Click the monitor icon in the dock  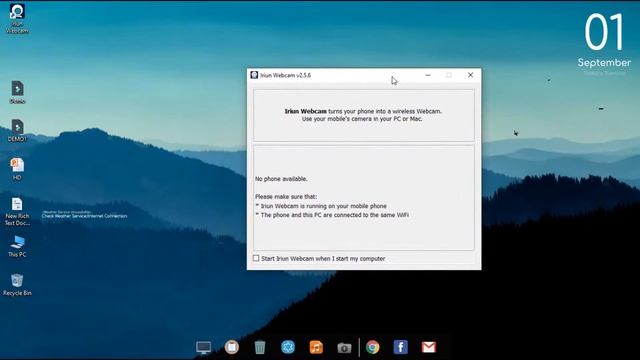[203, 347]
